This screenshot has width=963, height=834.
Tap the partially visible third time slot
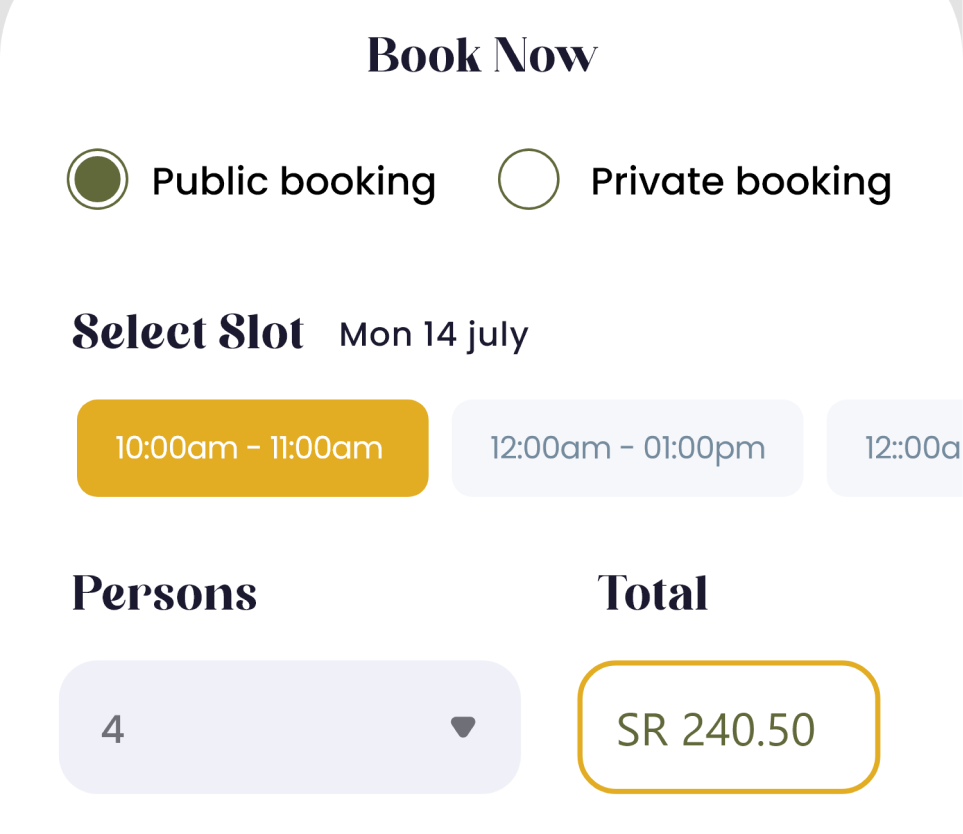point(900,447)
